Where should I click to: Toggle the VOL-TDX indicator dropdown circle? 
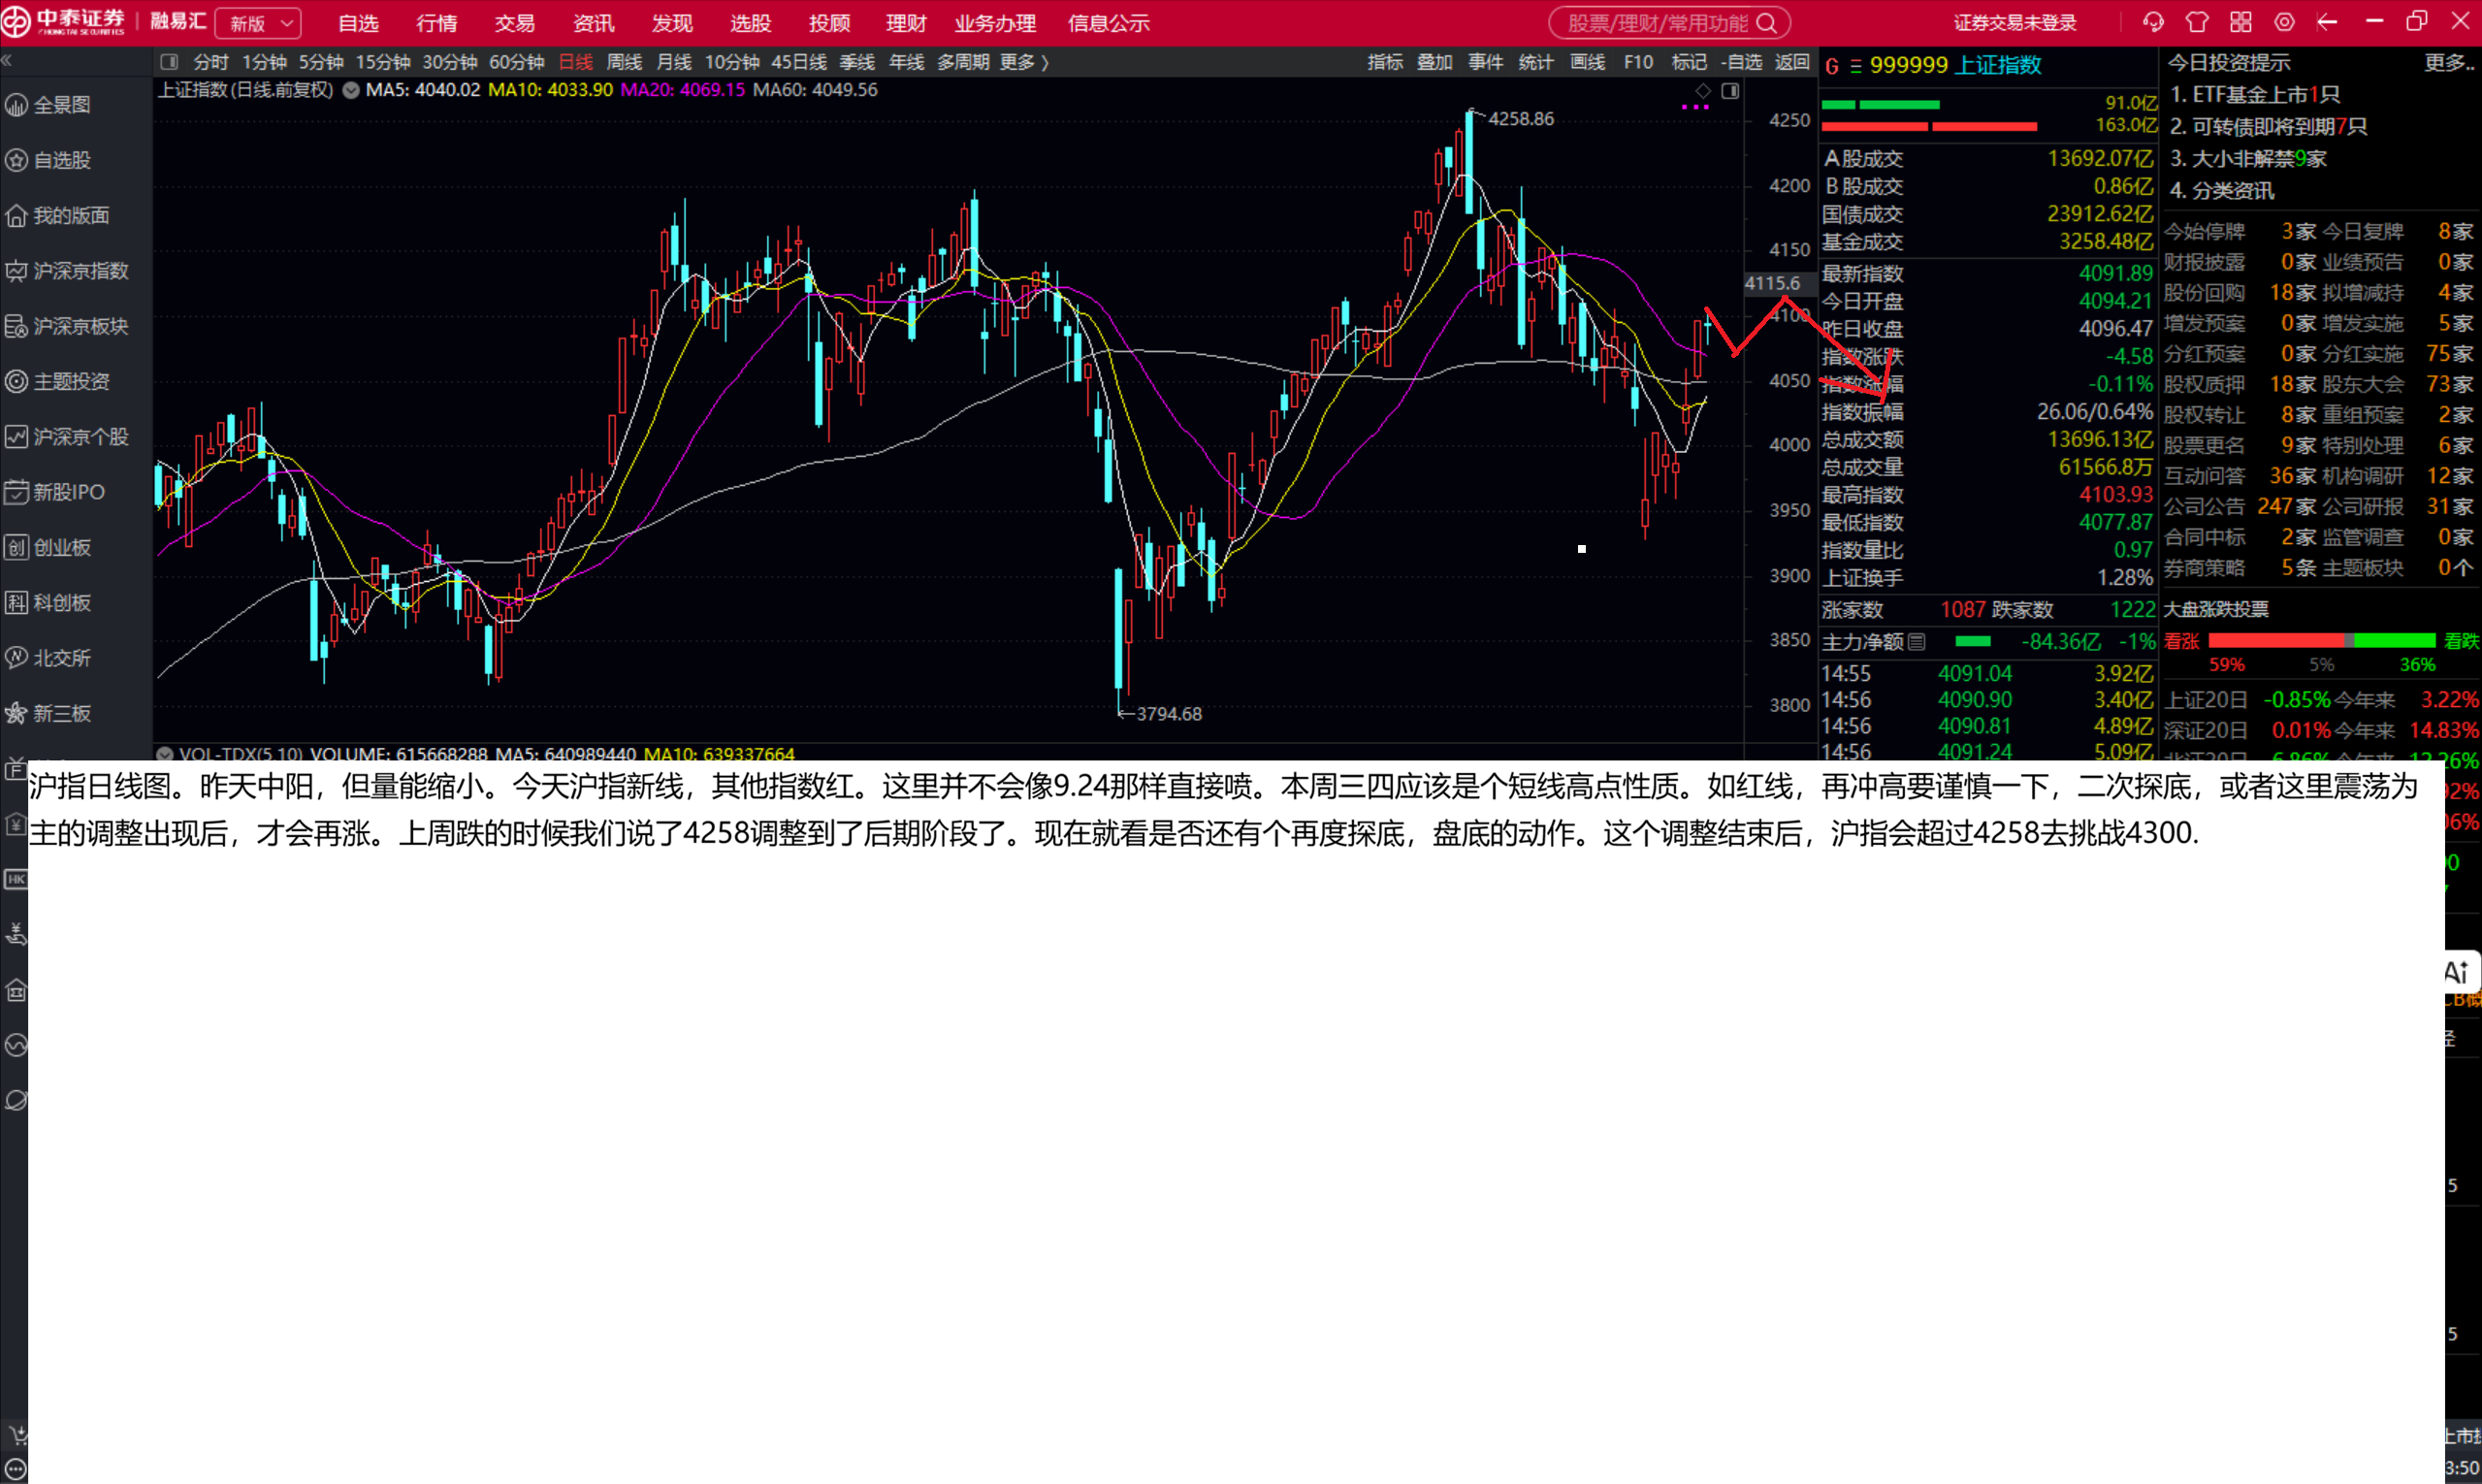(x=165, y=754)
